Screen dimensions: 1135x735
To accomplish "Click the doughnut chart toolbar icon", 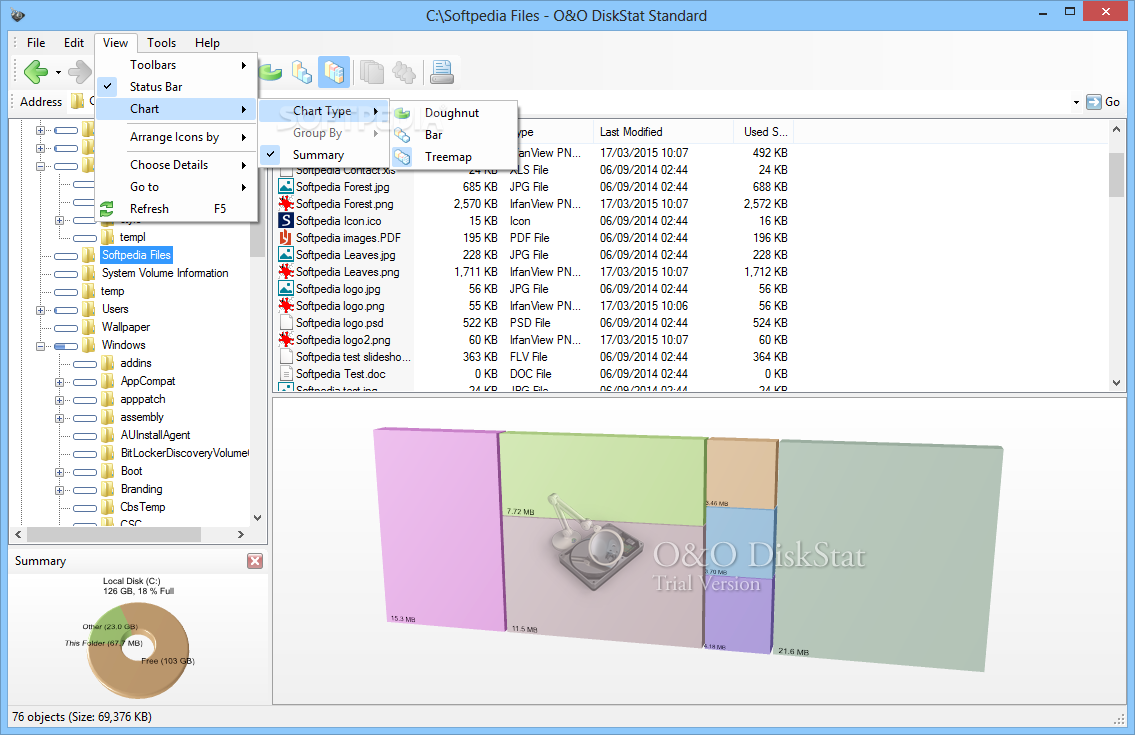I will 271,72.
